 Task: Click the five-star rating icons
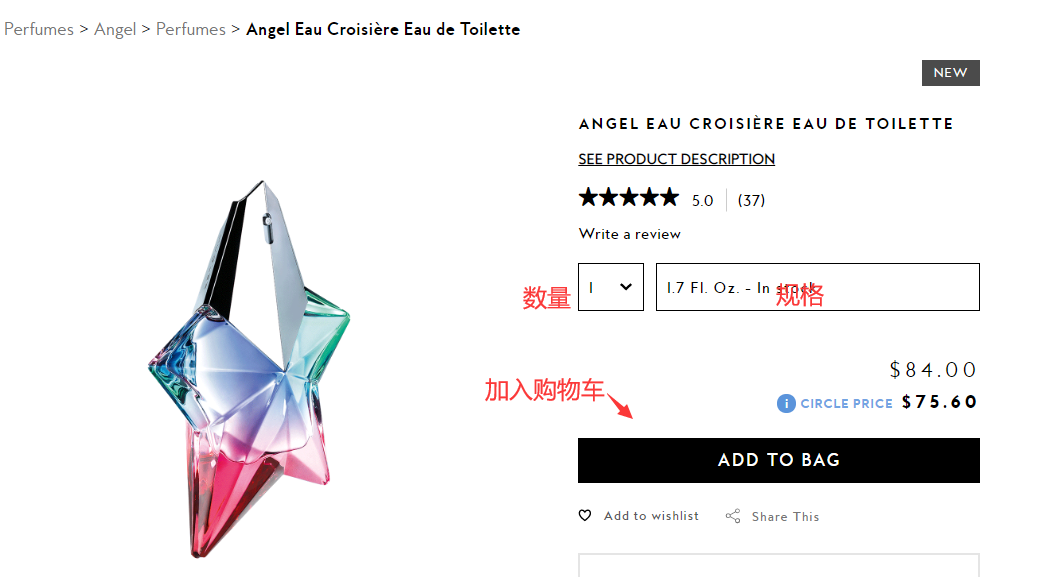click(629, 198)
